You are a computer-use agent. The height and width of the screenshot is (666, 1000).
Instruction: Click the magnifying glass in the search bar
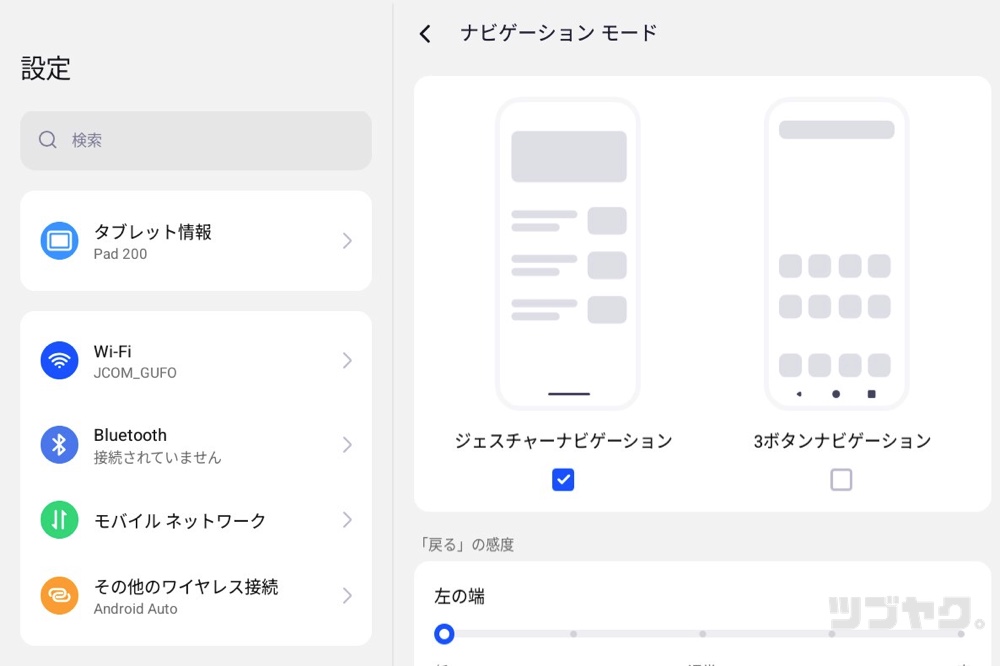coord(47,140)
